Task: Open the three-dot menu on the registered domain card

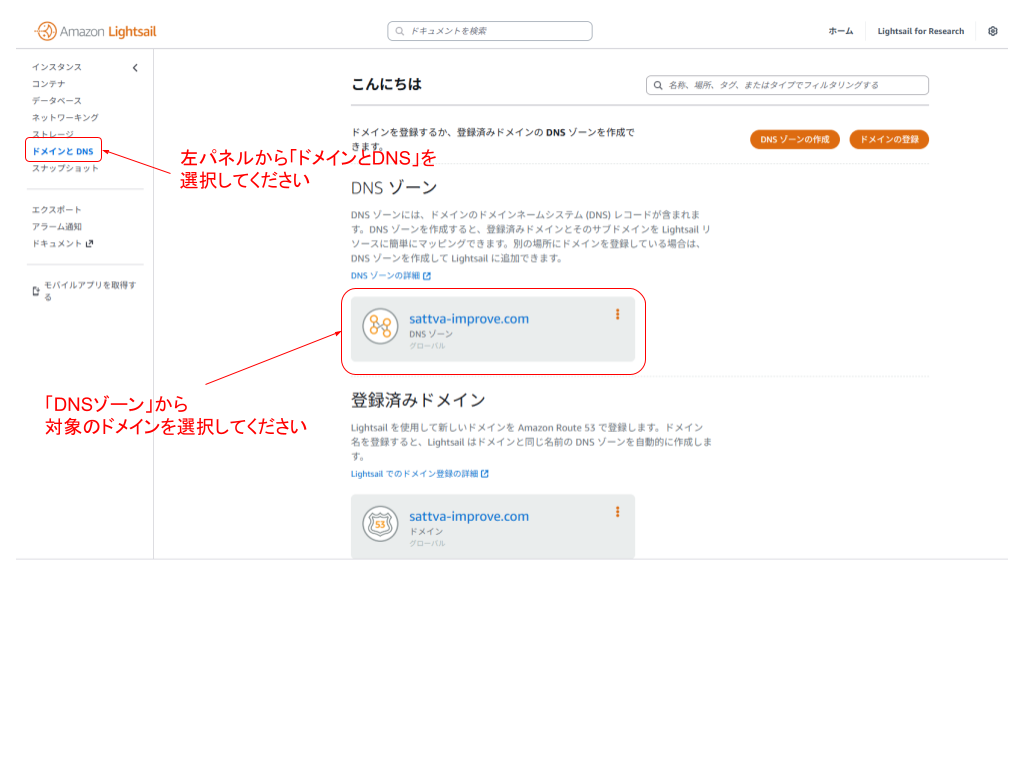Action: pos(618,512)
